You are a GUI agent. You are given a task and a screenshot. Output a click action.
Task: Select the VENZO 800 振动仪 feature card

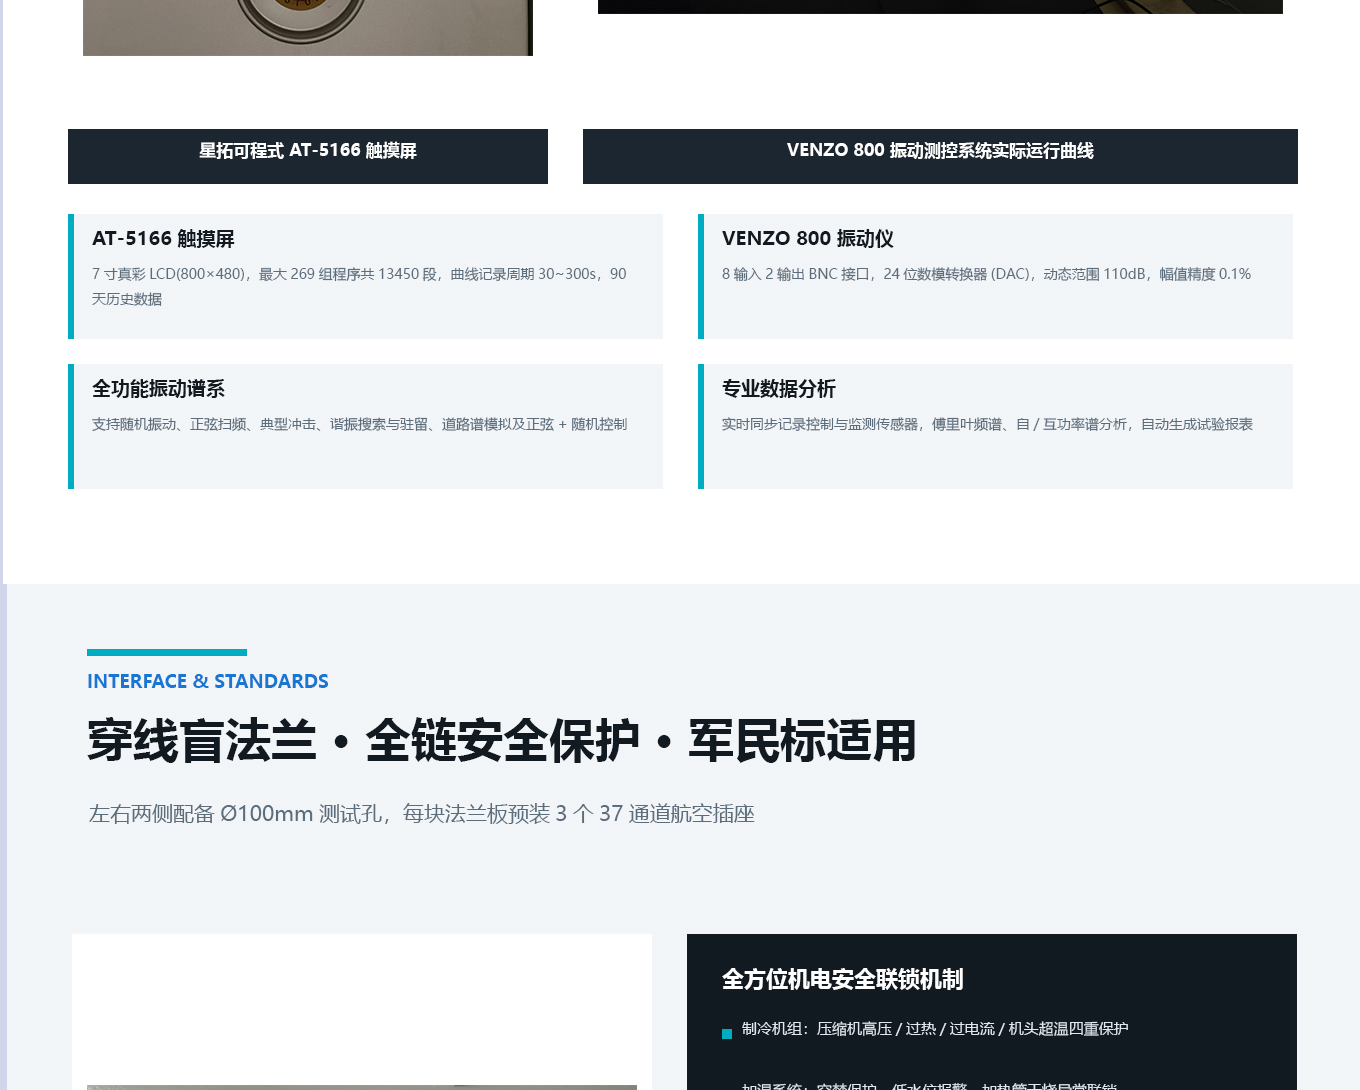click(995, 276)
